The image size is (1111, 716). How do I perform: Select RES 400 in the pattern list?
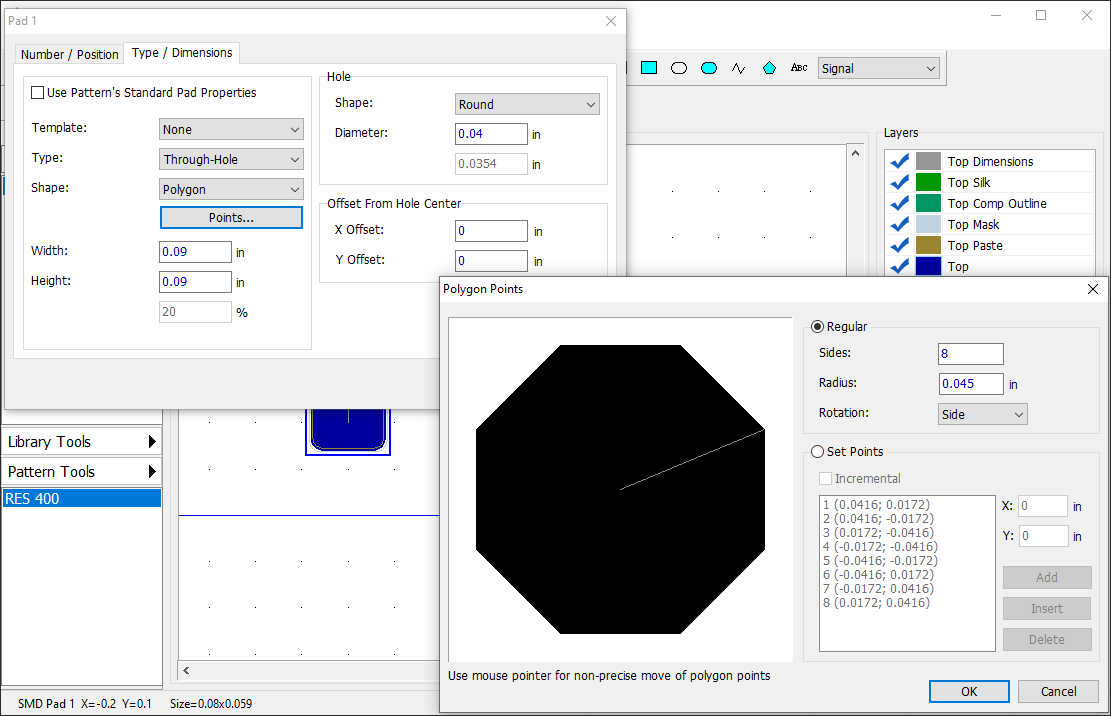(81, 499)
